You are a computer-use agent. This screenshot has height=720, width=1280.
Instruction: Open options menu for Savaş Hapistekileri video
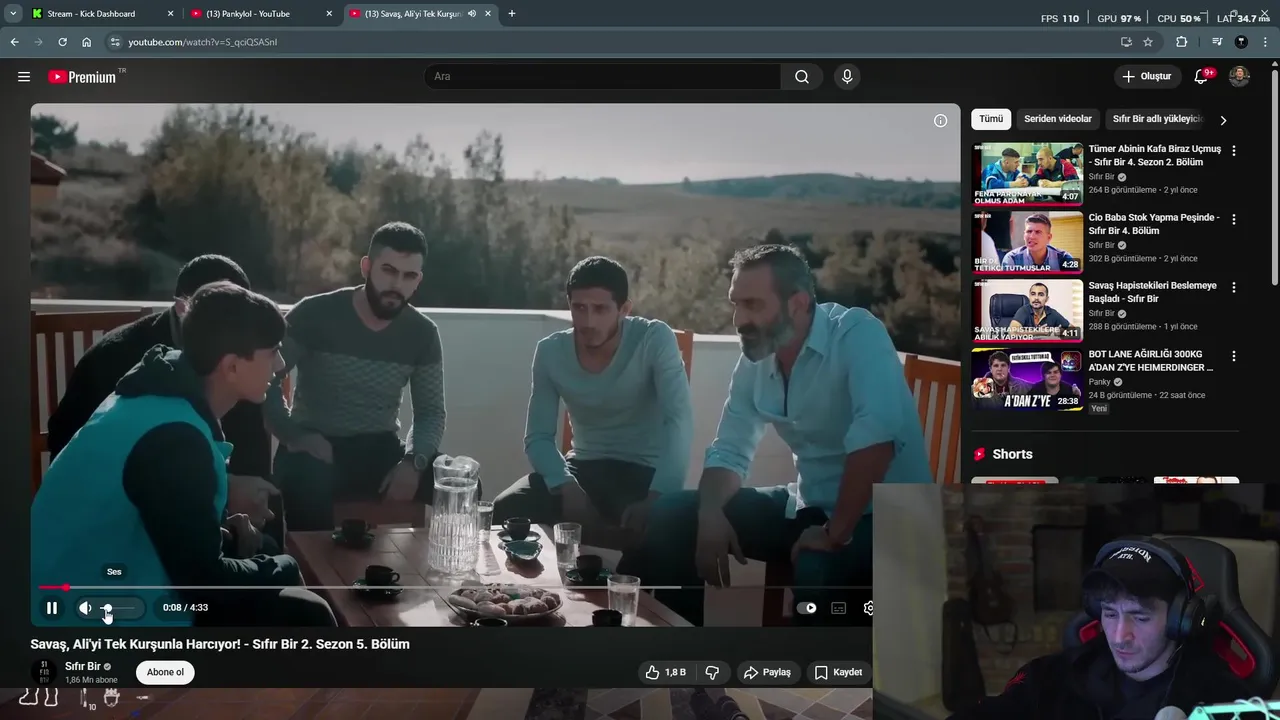(1233, 287)
